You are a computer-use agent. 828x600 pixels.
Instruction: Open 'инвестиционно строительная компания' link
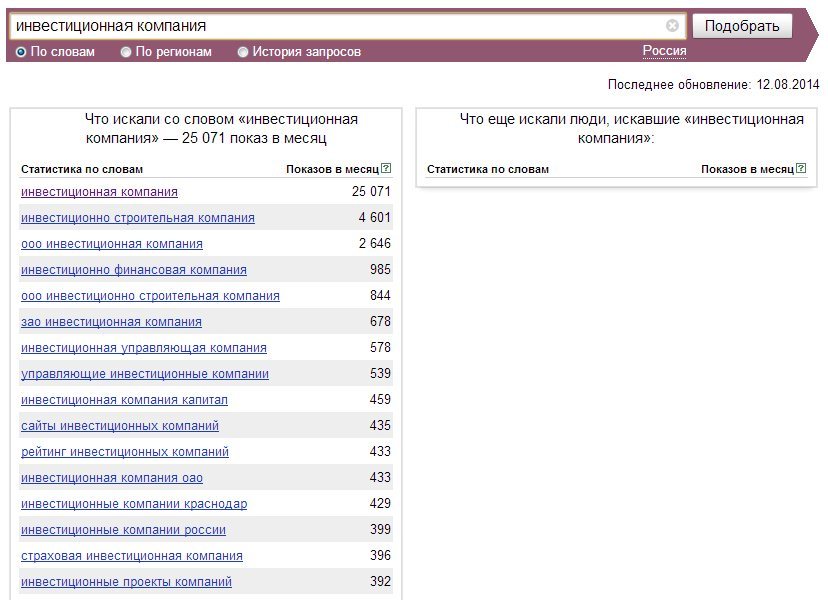(137, 218)
